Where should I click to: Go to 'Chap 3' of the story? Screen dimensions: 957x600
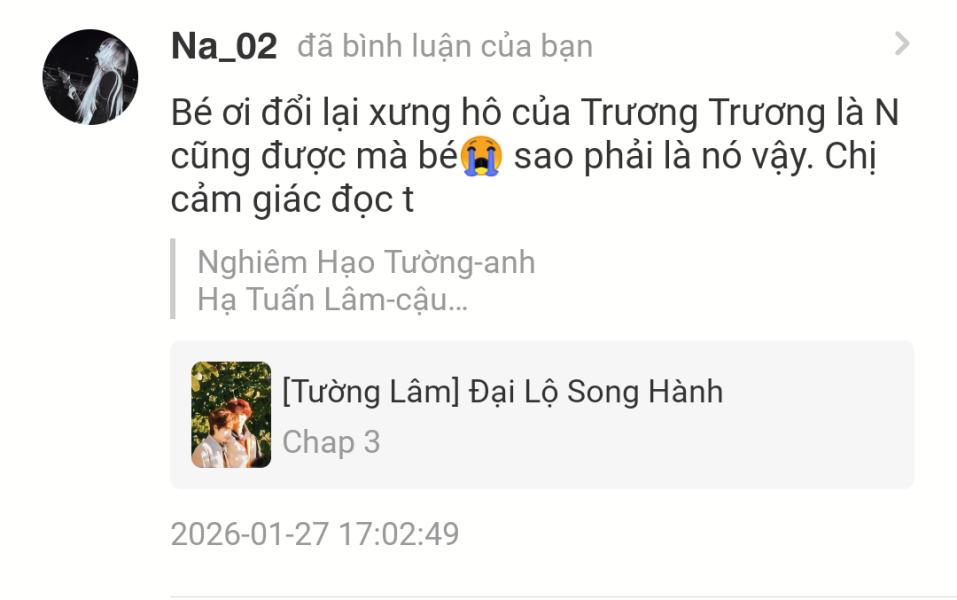[x=331, y=442]
